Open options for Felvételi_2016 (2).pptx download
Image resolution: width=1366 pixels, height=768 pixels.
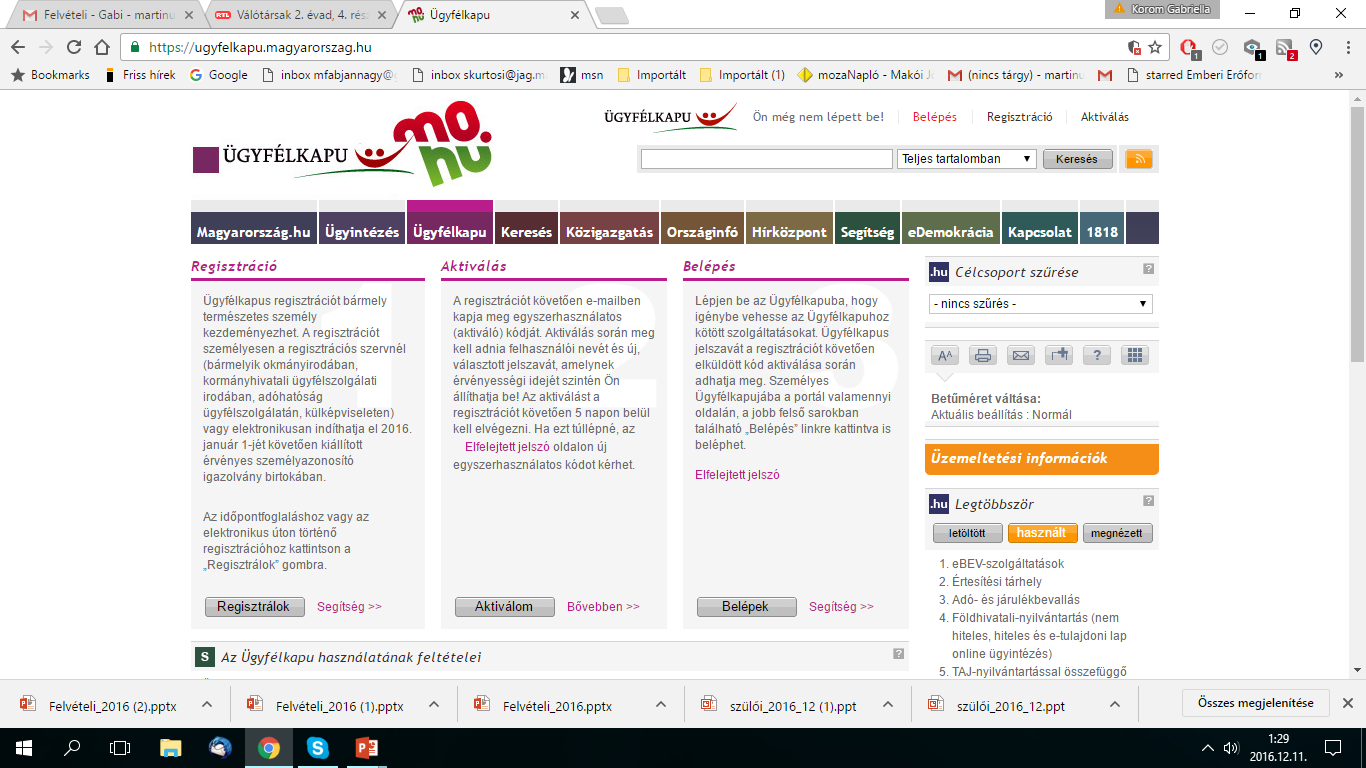tap(207, 704)
